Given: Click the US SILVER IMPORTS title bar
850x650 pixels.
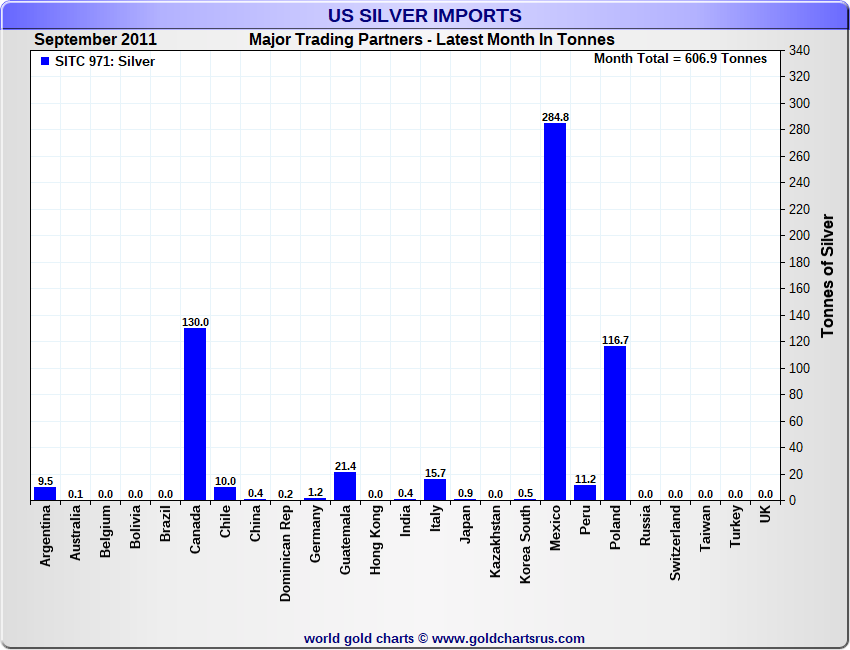Looking at the screenshot, I should click(x=424, y=15).
